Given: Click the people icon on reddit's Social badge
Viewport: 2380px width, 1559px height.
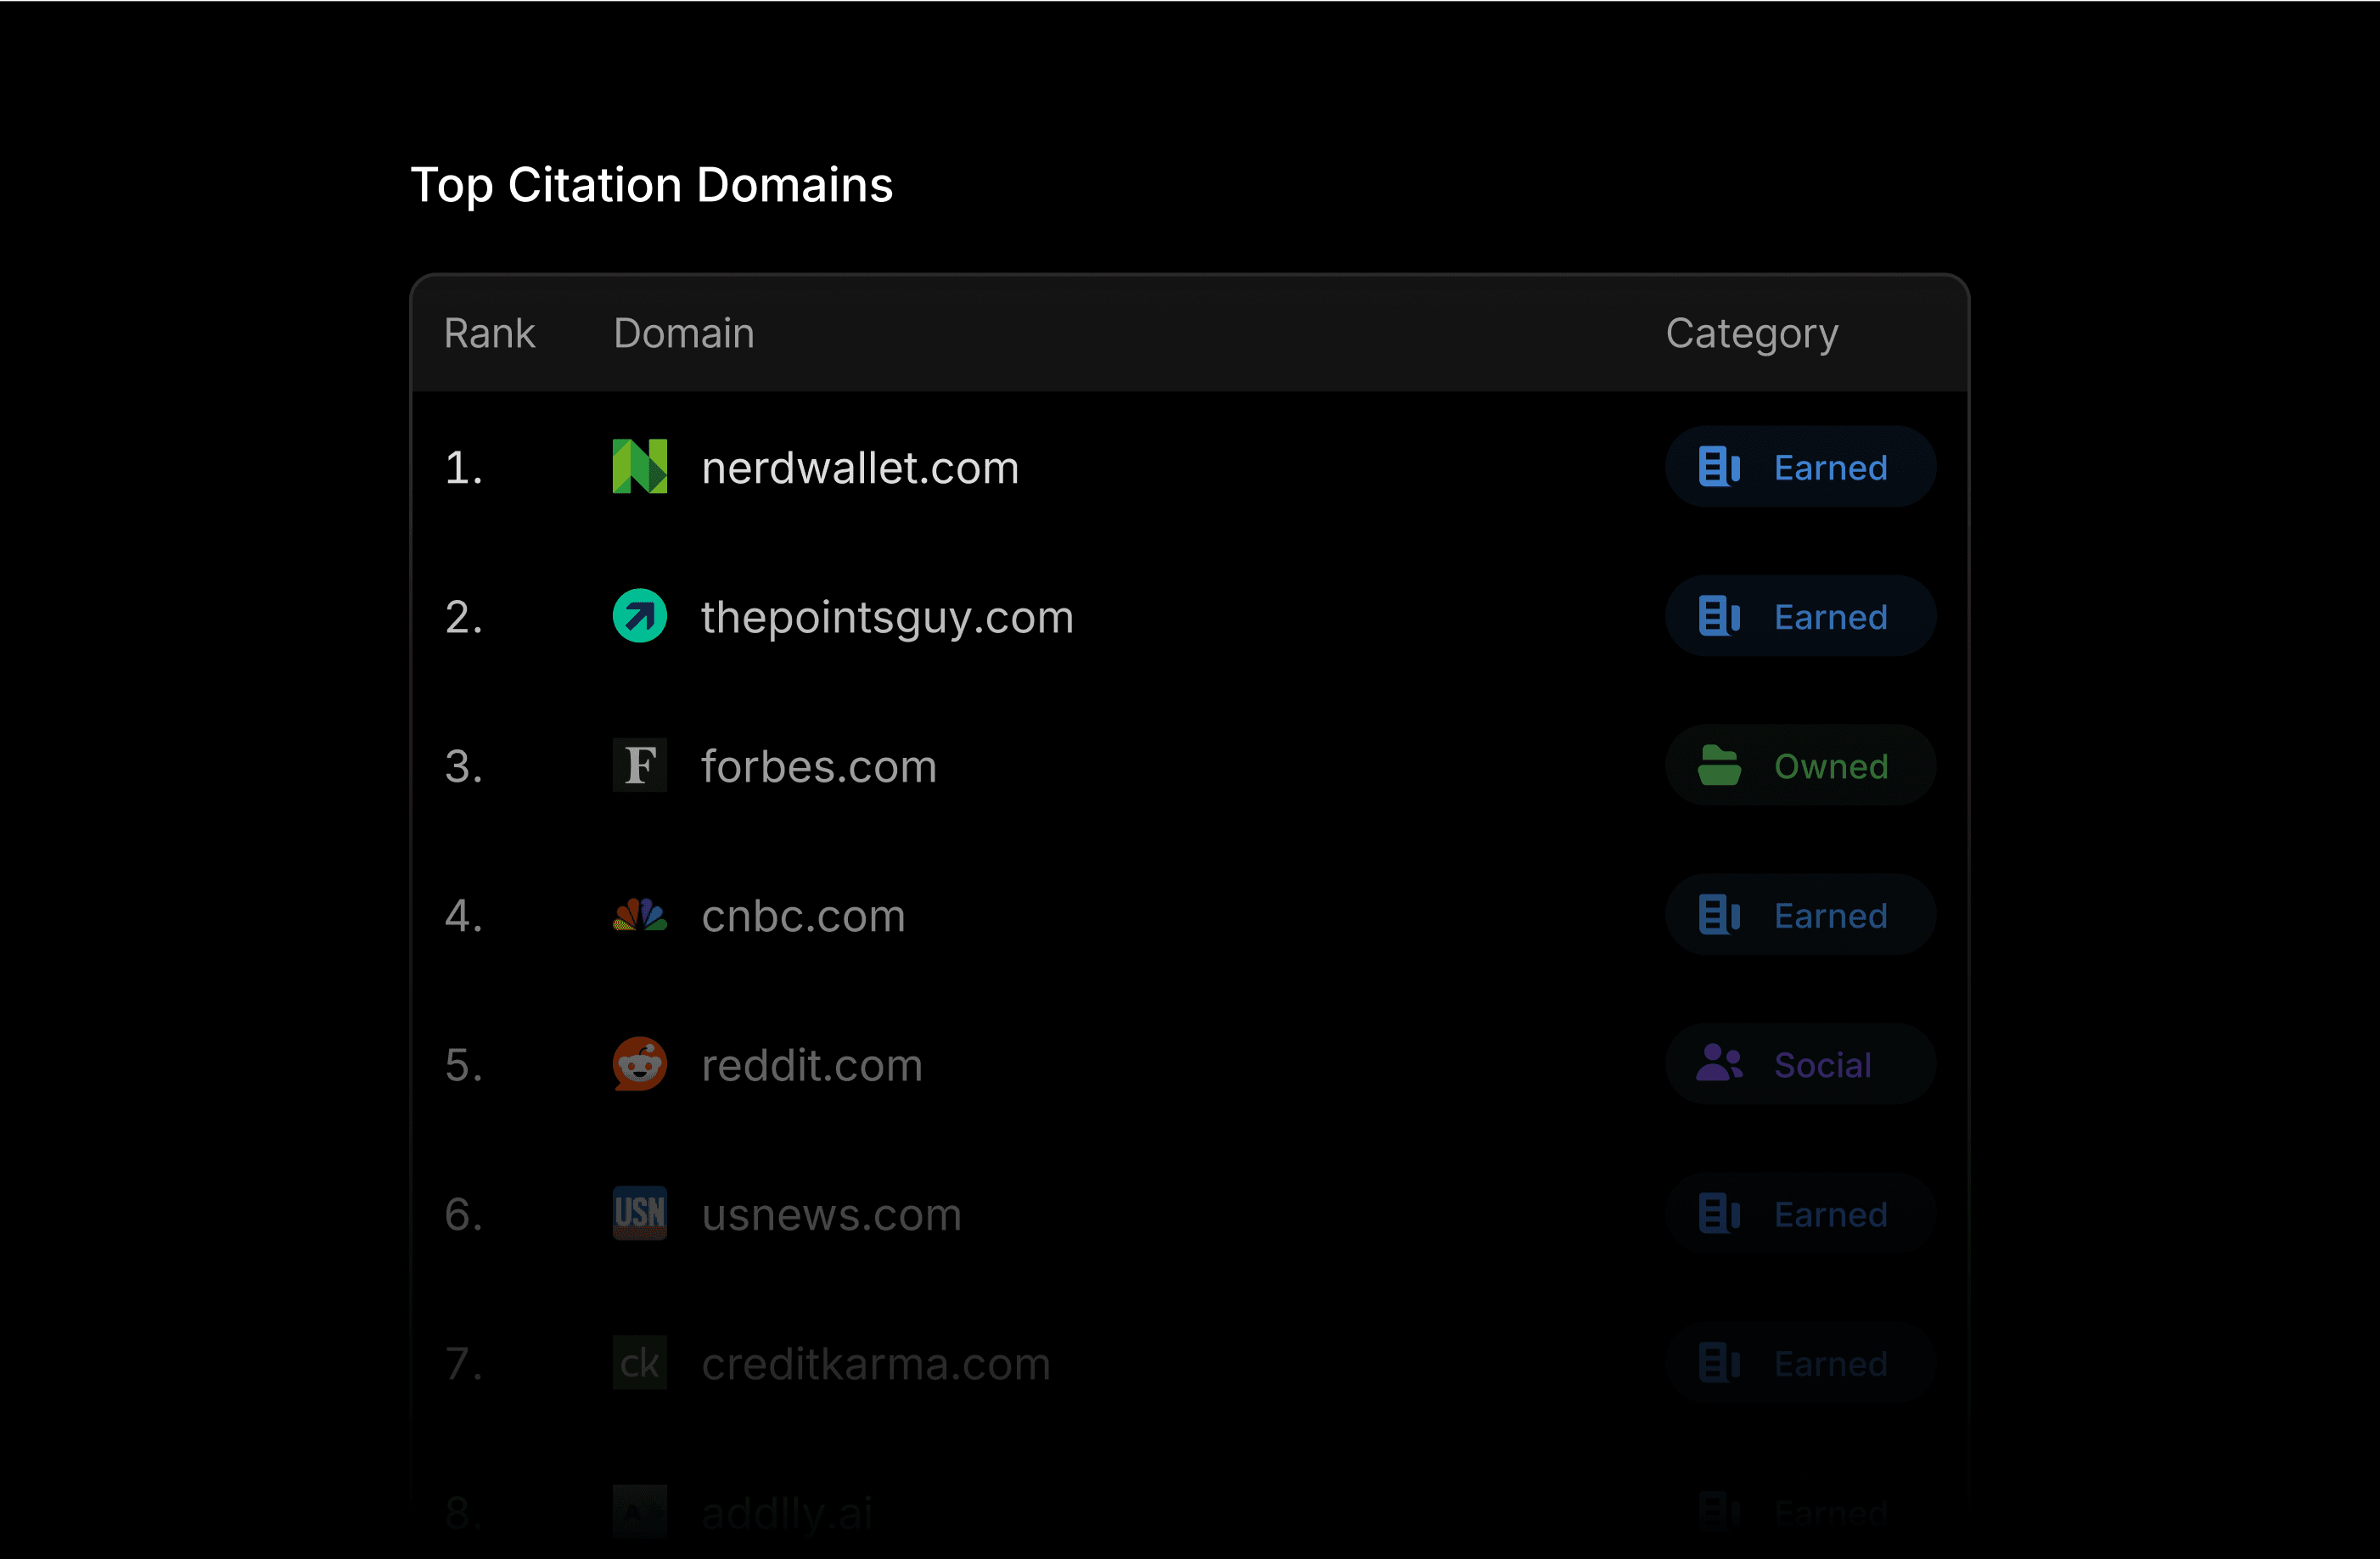Looking at the screenshot, I should 1718,1064.
